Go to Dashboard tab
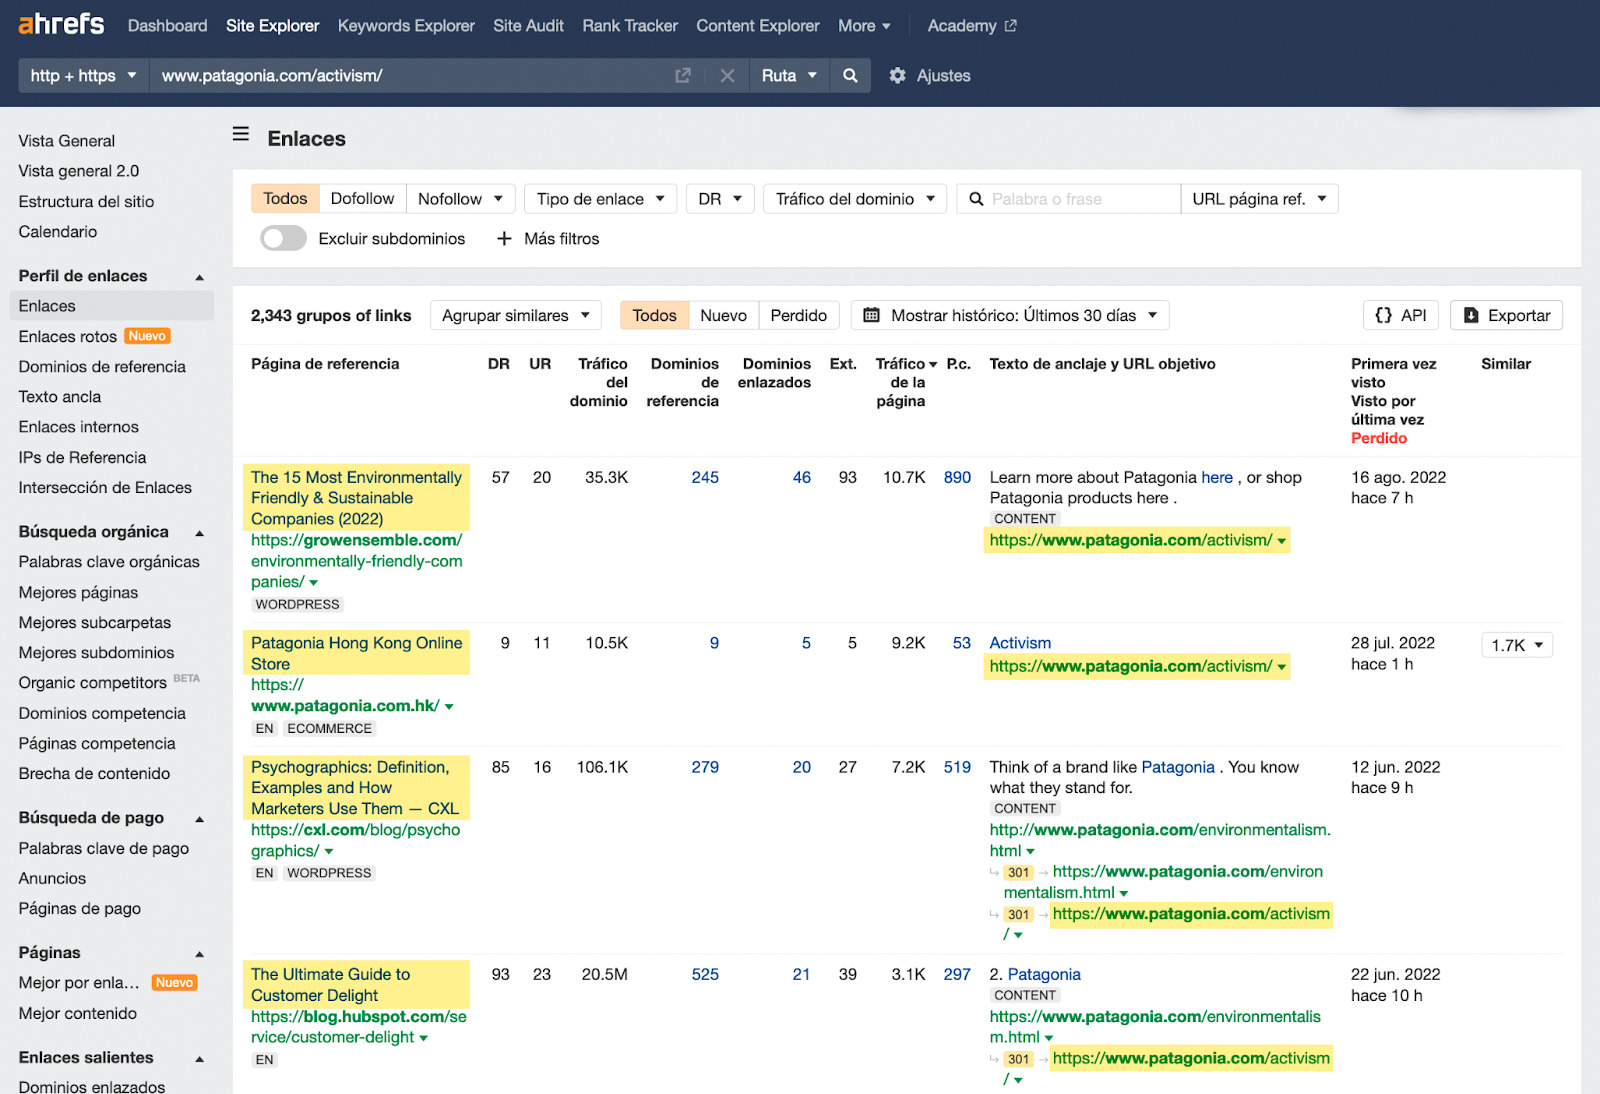This screenshot has width=1600, height=1094. pos(167,25)
